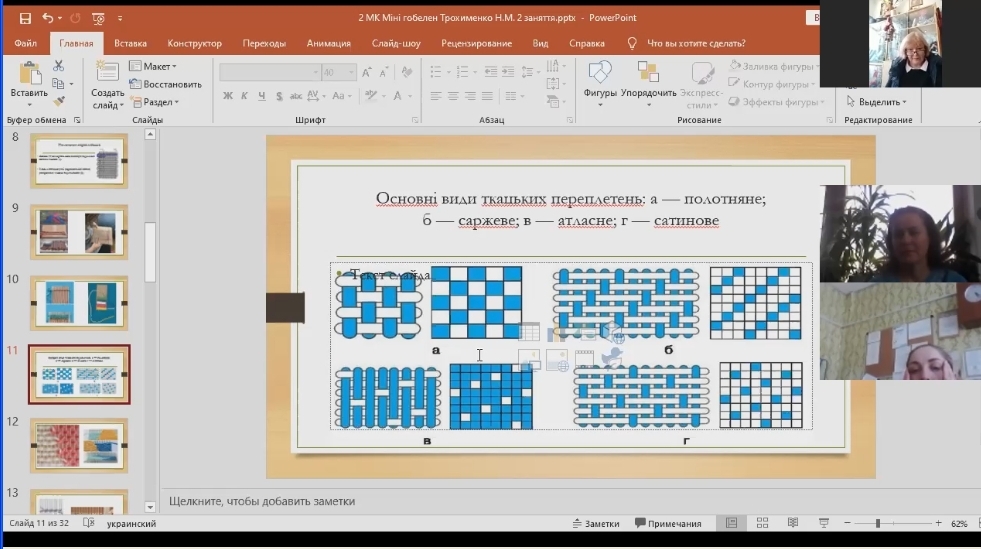The image size is (981, 549).
Task: Start slideshow from beginning via quick access icon
Action: point(98,18)
